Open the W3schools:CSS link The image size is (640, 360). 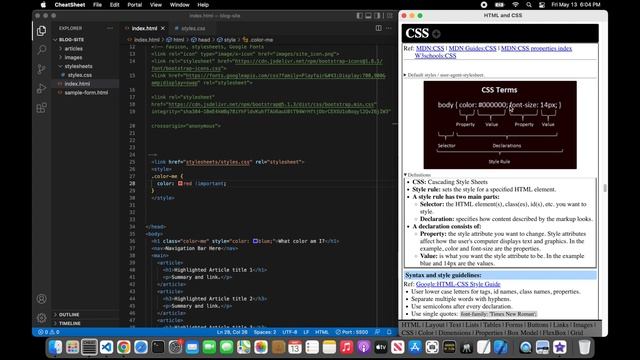click(x=436, y=56)
